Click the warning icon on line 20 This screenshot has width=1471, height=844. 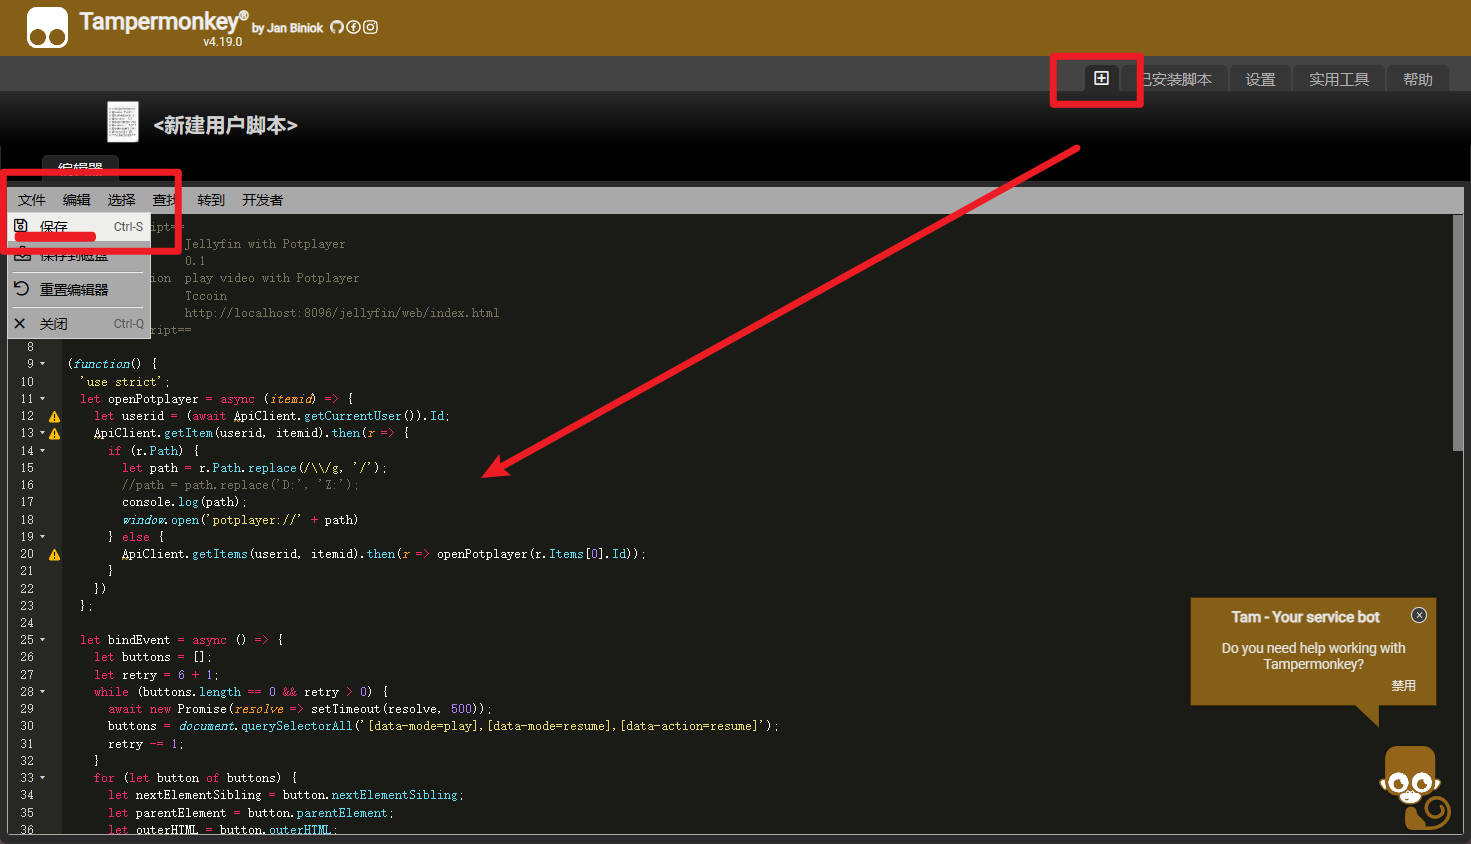click(x=54, y=554)
